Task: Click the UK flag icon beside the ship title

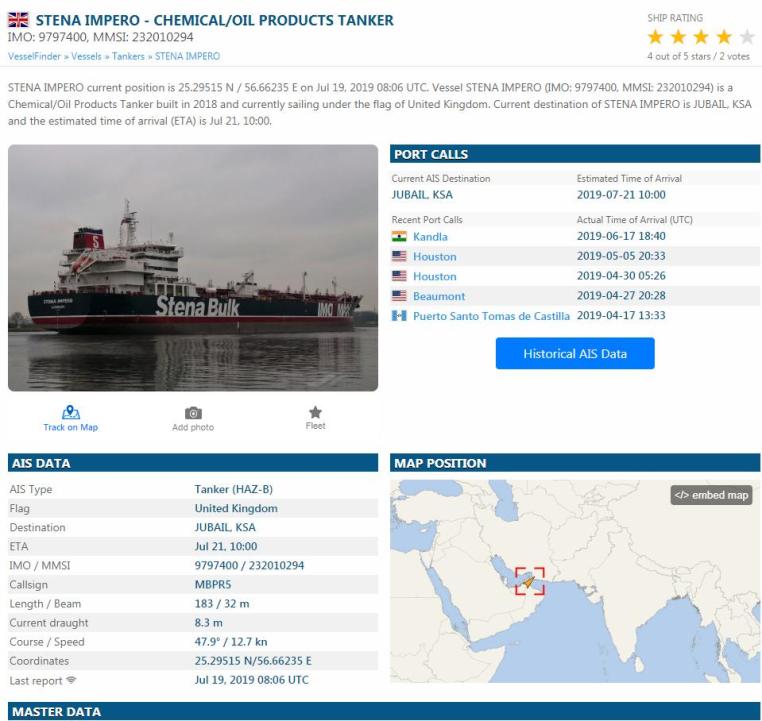Action: coord(18,20)
